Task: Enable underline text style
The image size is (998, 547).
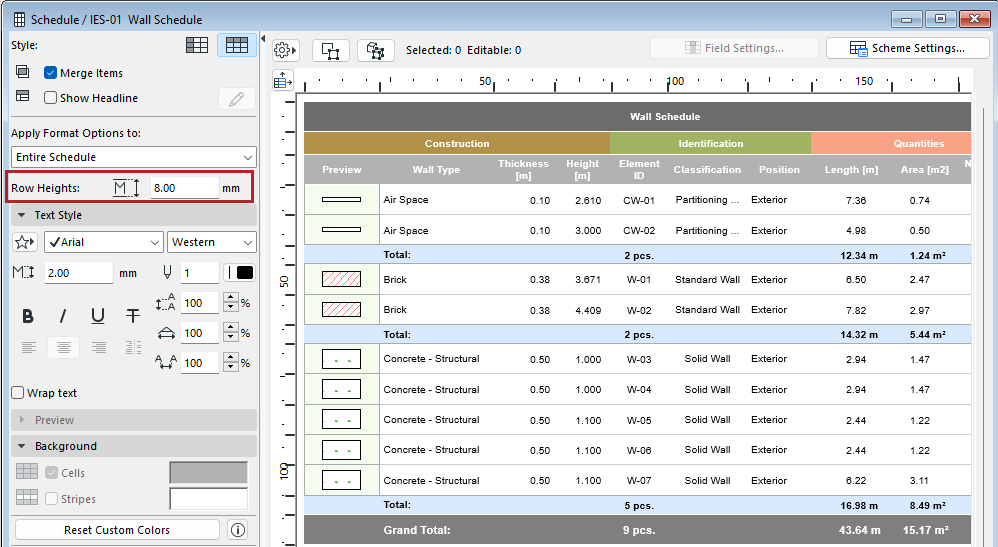Action: coord(98,316)
